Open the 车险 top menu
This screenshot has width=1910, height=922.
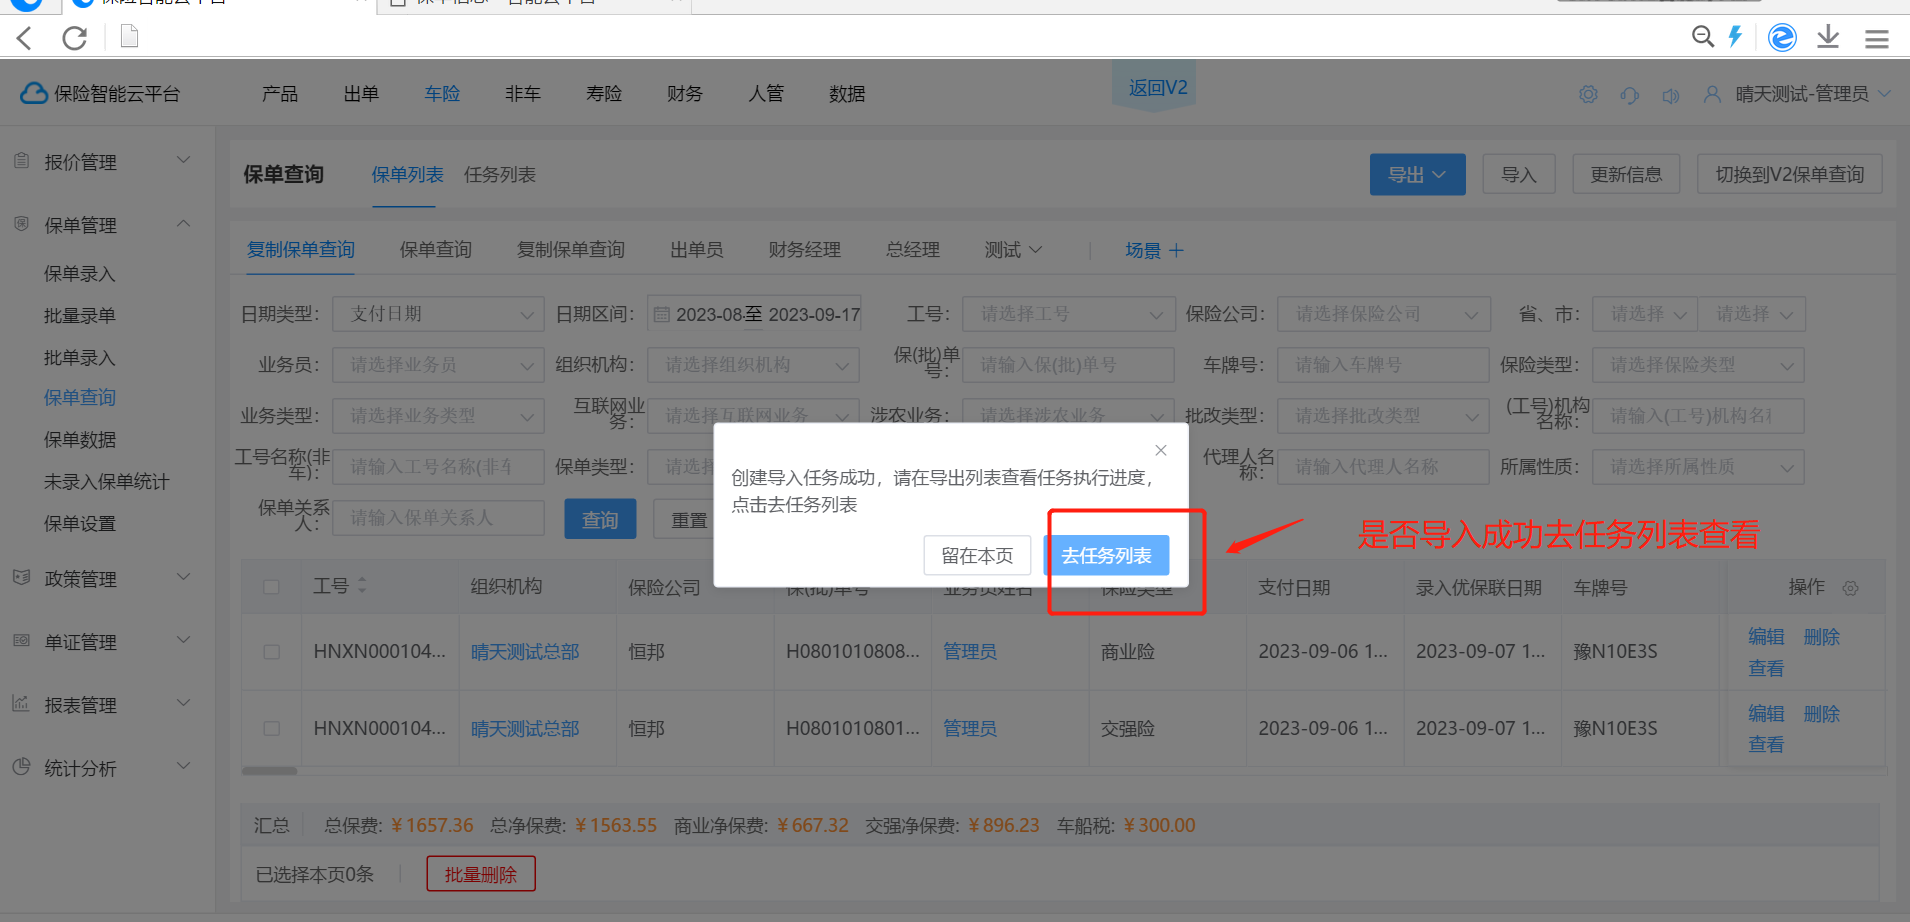(442, 94)
